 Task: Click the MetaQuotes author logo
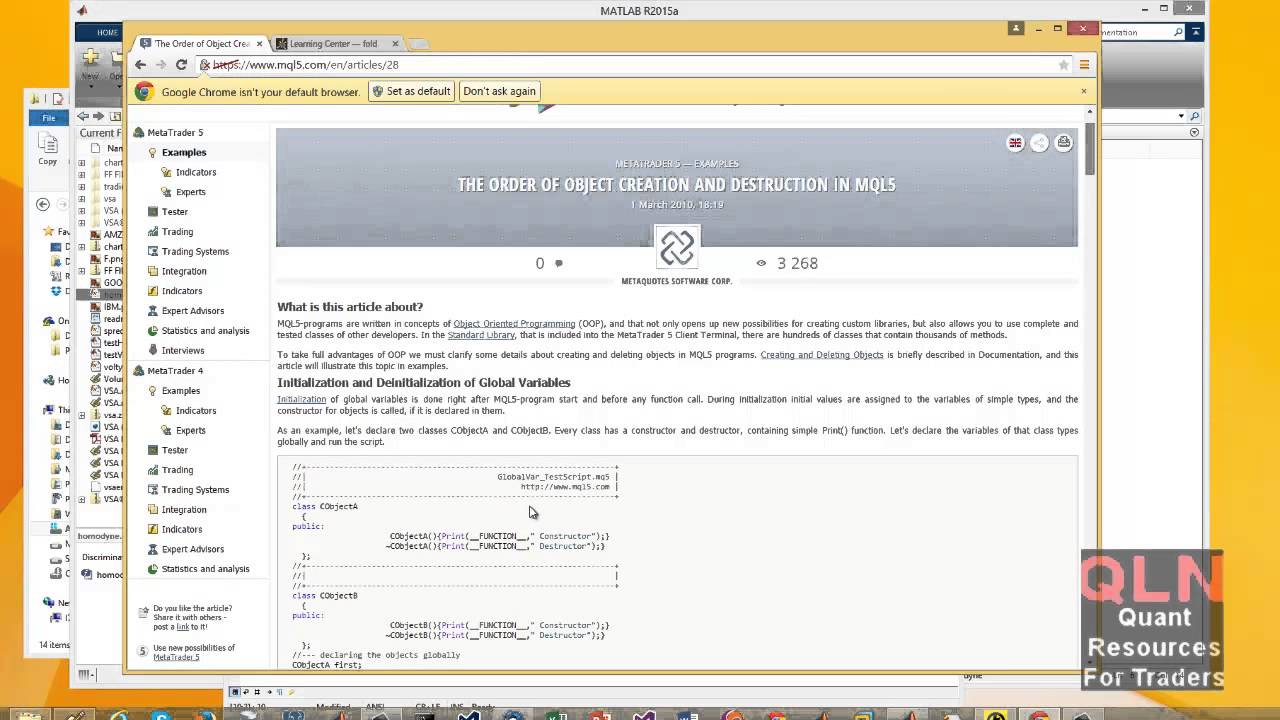(x=677, y=247)
